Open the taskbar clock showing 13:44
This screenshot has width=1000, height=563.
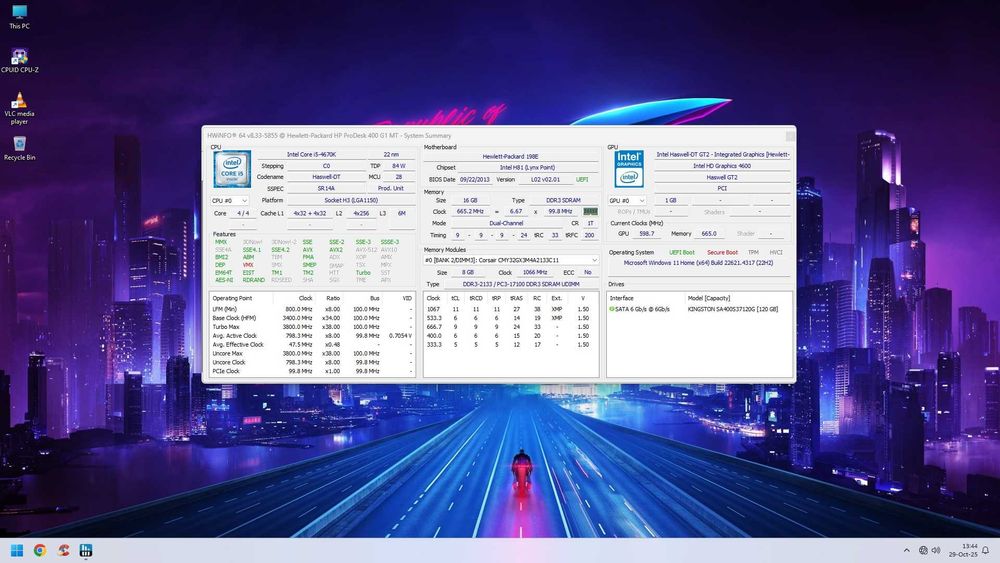[x=963, y=550]
